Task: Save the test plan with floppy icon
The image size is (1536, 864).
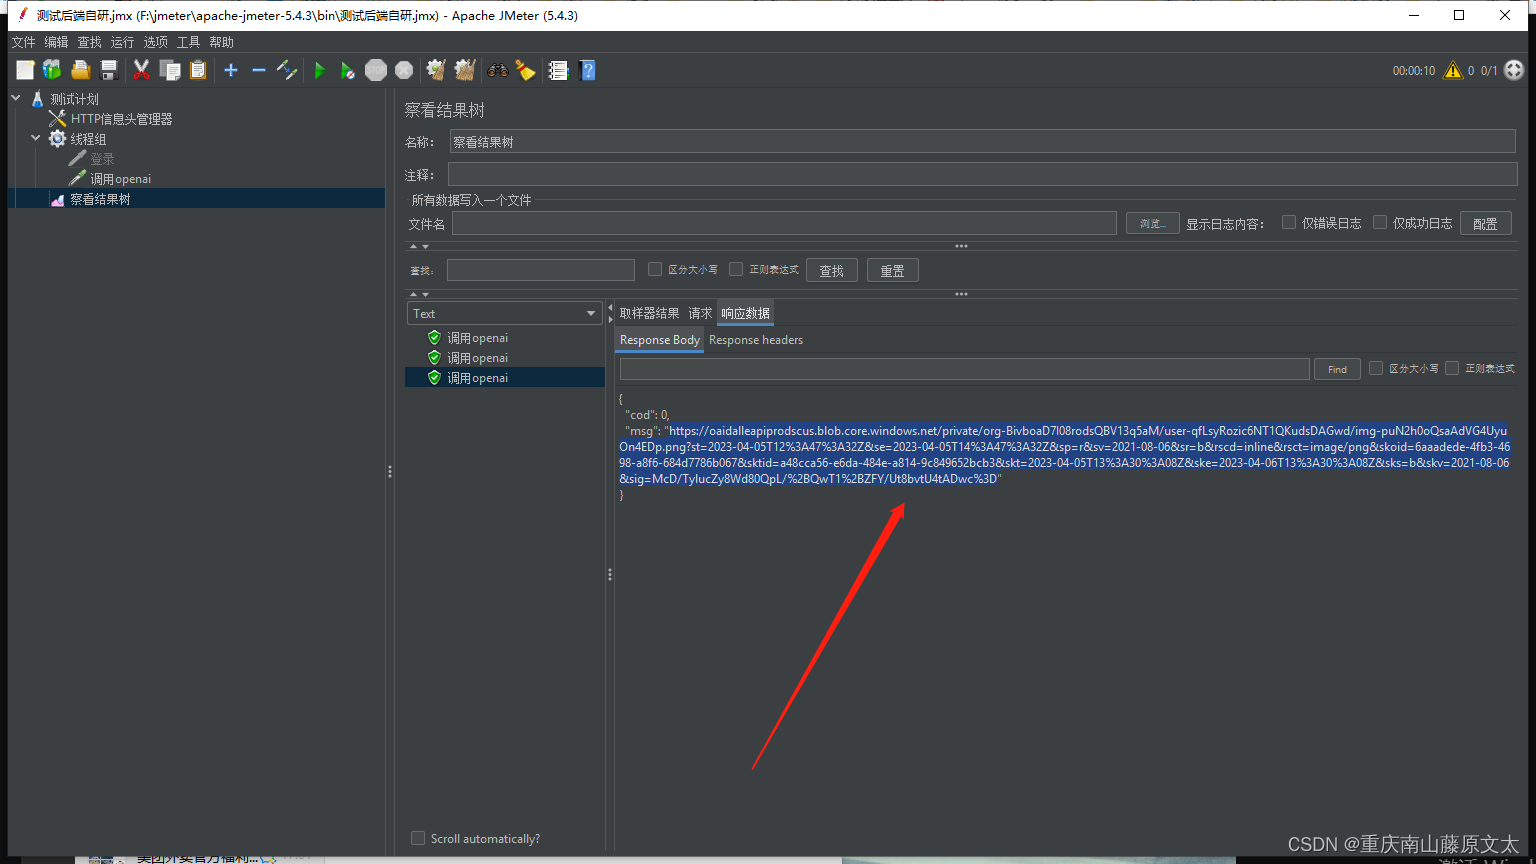Action: [109, 70]
